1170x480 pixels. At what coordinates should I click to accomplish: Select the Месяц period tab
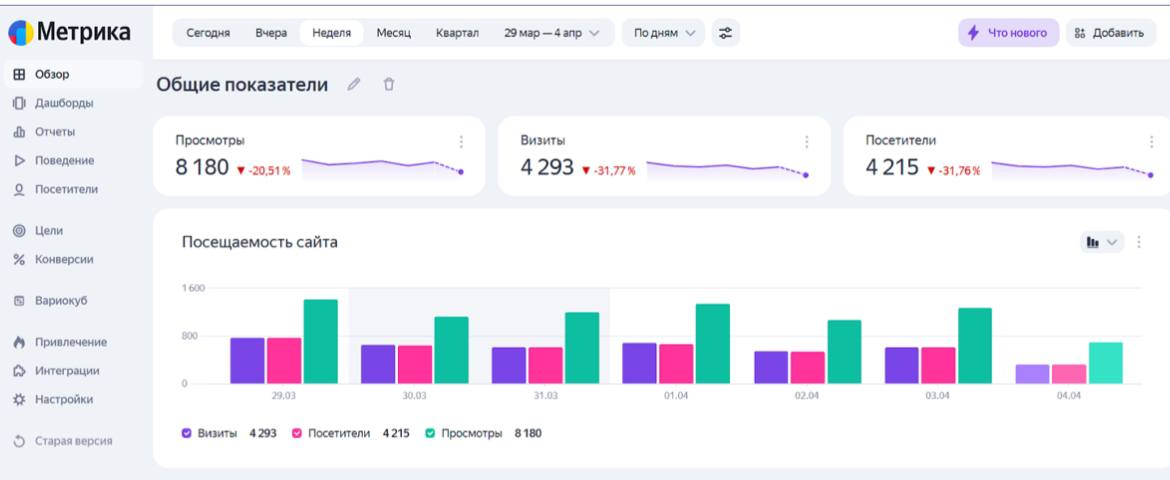point(394,33)
